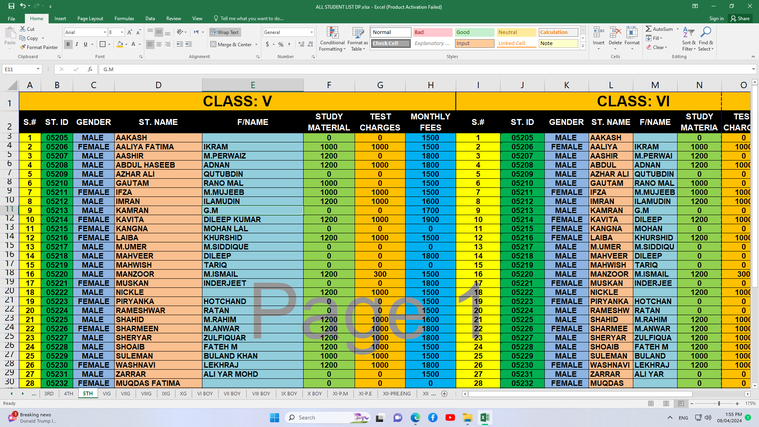Screen dimensions: 759x427
Task: Collapse the ribbon with the chevron
Action: (753, 57)
